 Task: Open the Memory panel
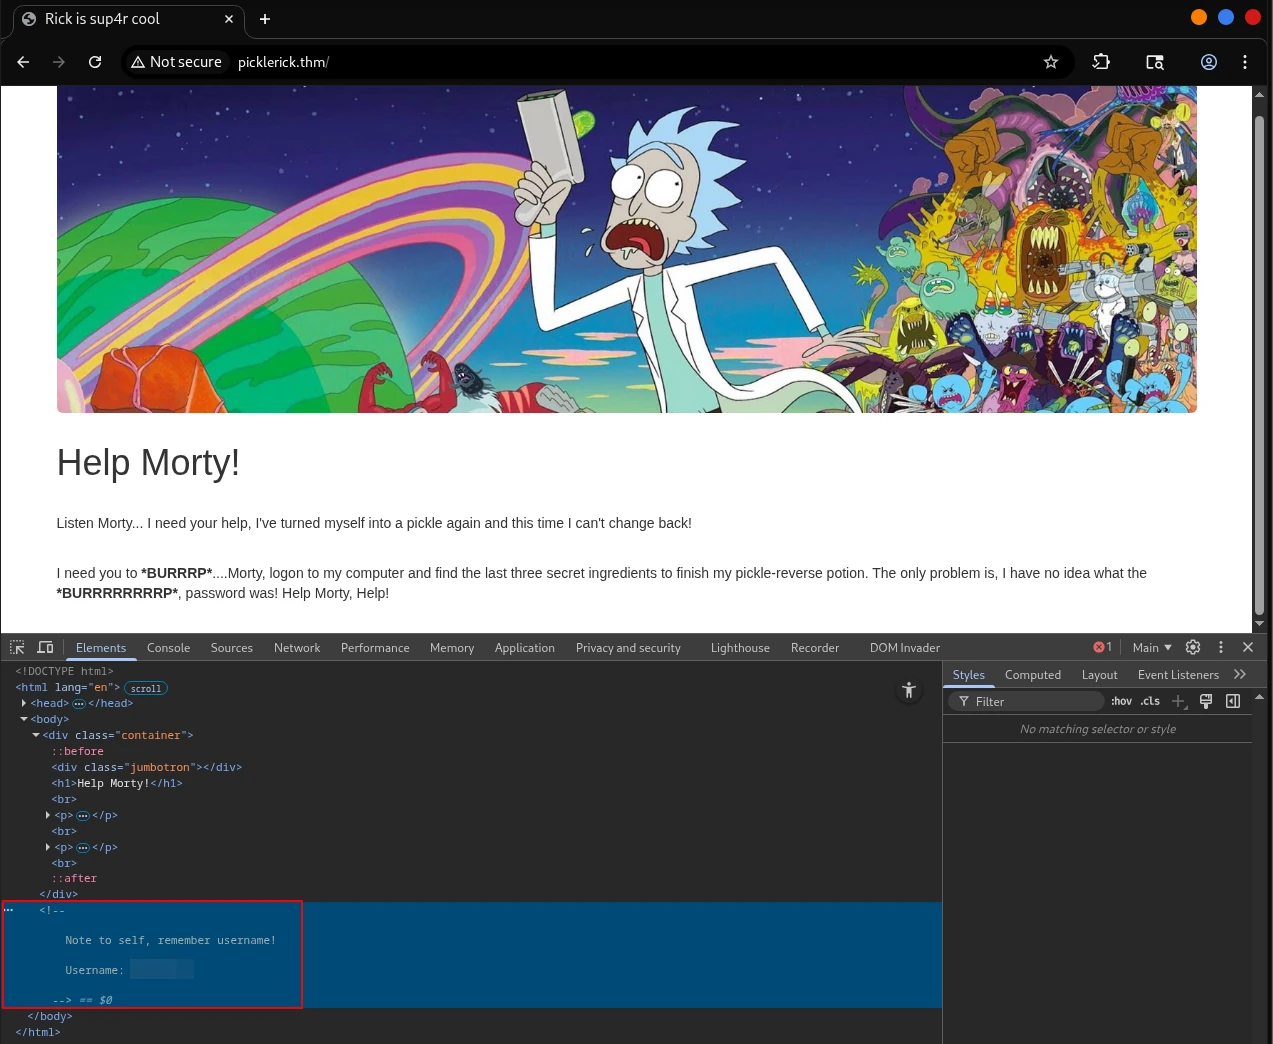coord(452,648)
